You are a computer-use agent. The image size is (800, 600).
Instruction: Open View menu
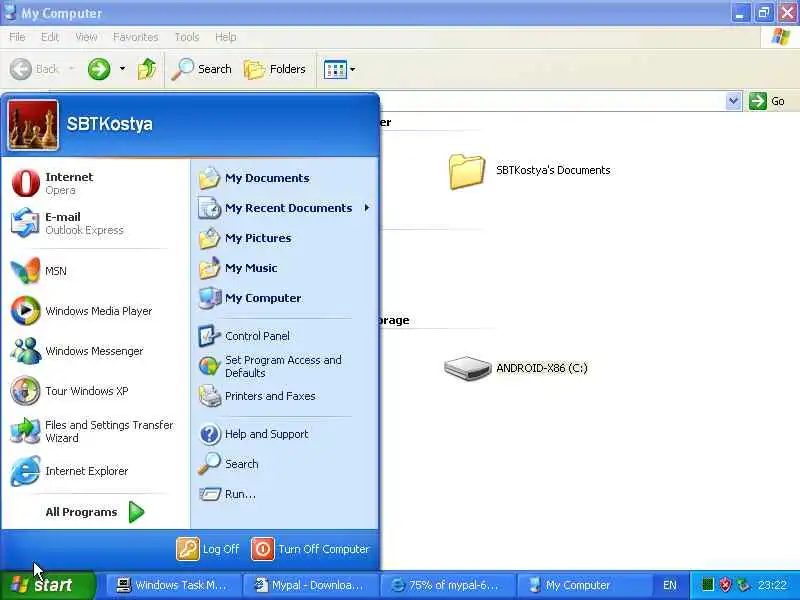tap(86, 37)
